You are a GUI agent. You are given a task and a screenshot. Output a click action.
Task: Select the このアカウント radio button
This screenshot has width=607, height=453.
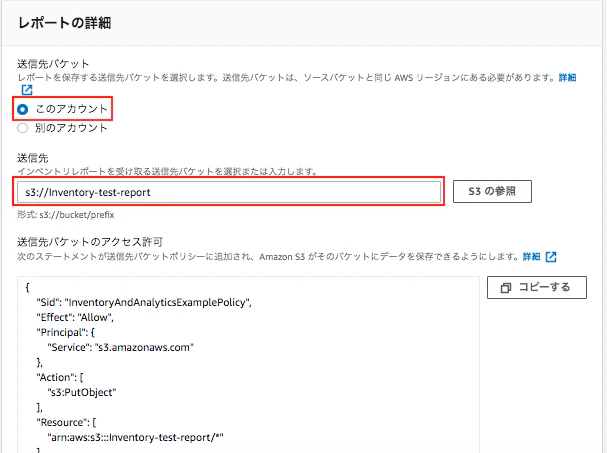[22, 110]
